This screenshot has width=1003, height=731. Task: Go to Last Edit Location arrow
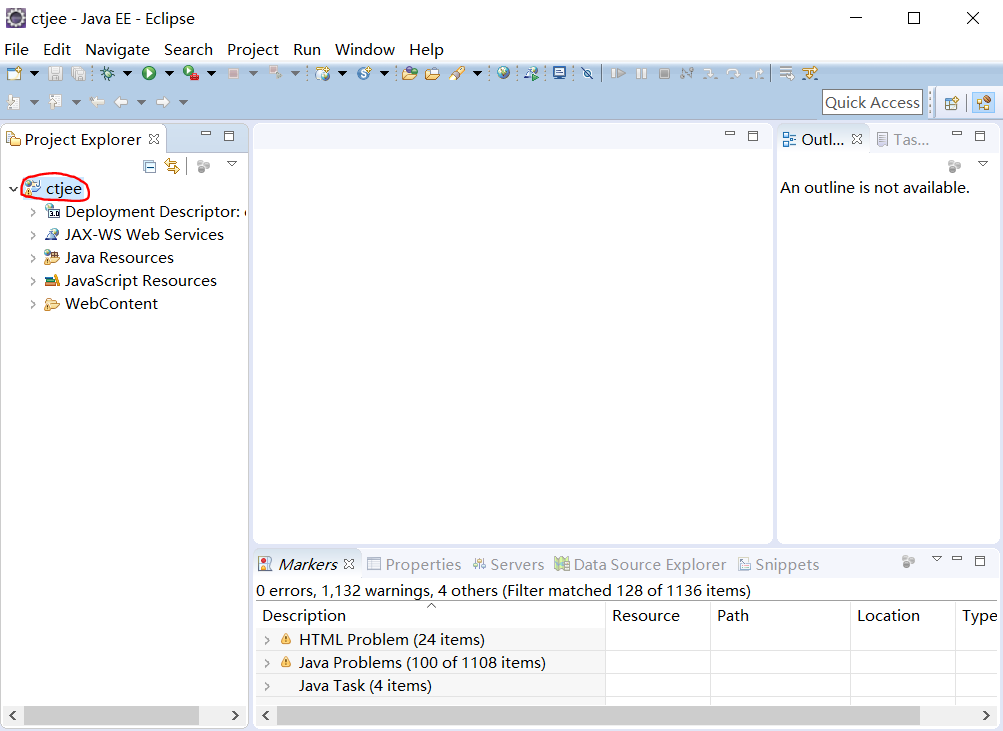(97, 102)
